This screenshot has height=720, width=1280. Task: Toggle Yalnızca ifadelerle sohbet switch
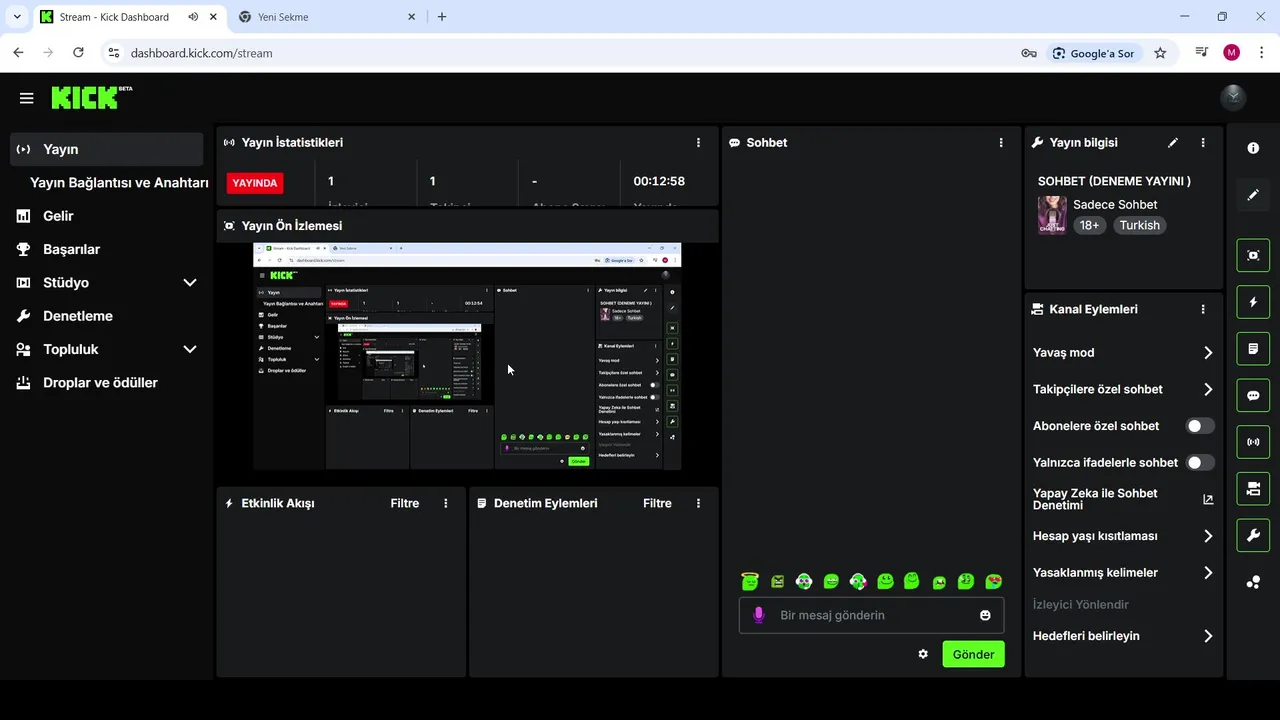(x=1200, y=462)
